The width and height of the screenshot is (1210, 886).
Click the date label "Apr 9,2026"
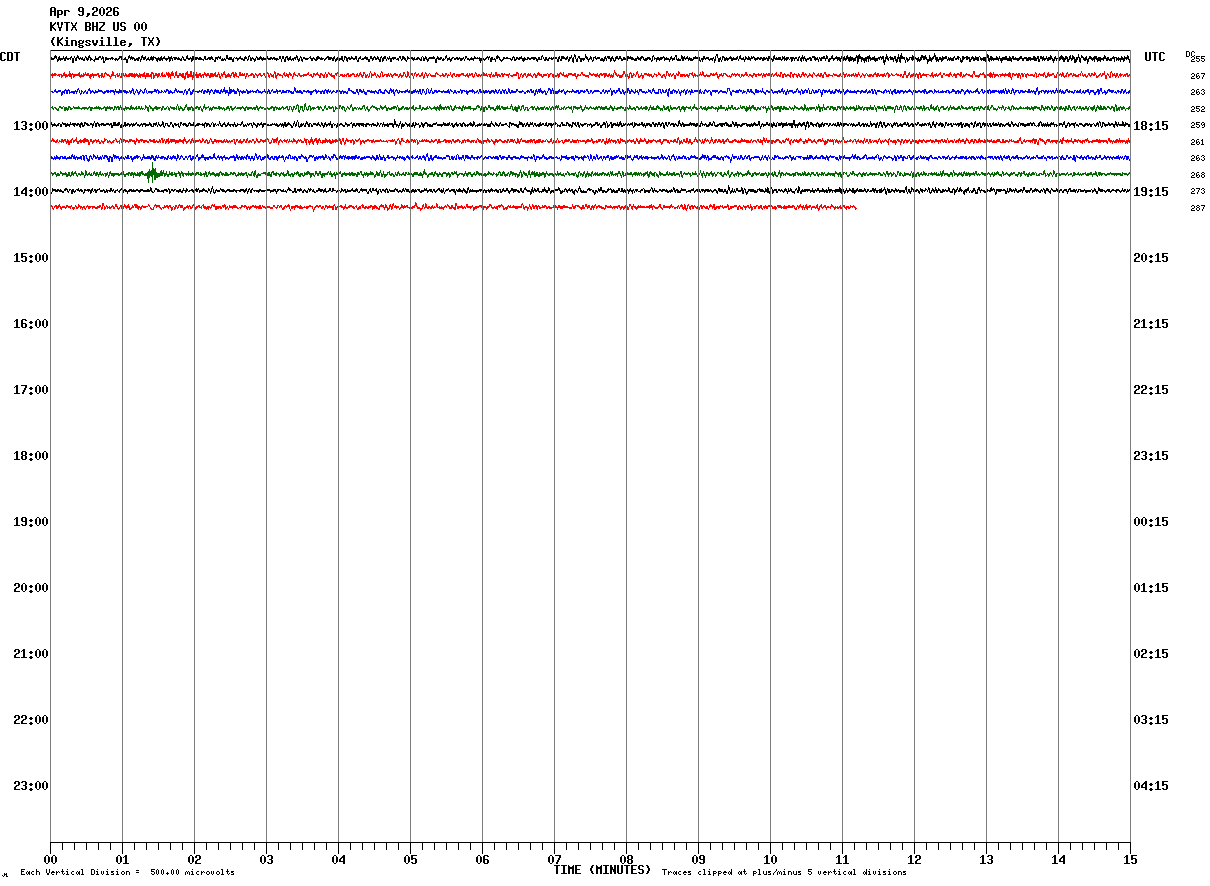(84, 12)
